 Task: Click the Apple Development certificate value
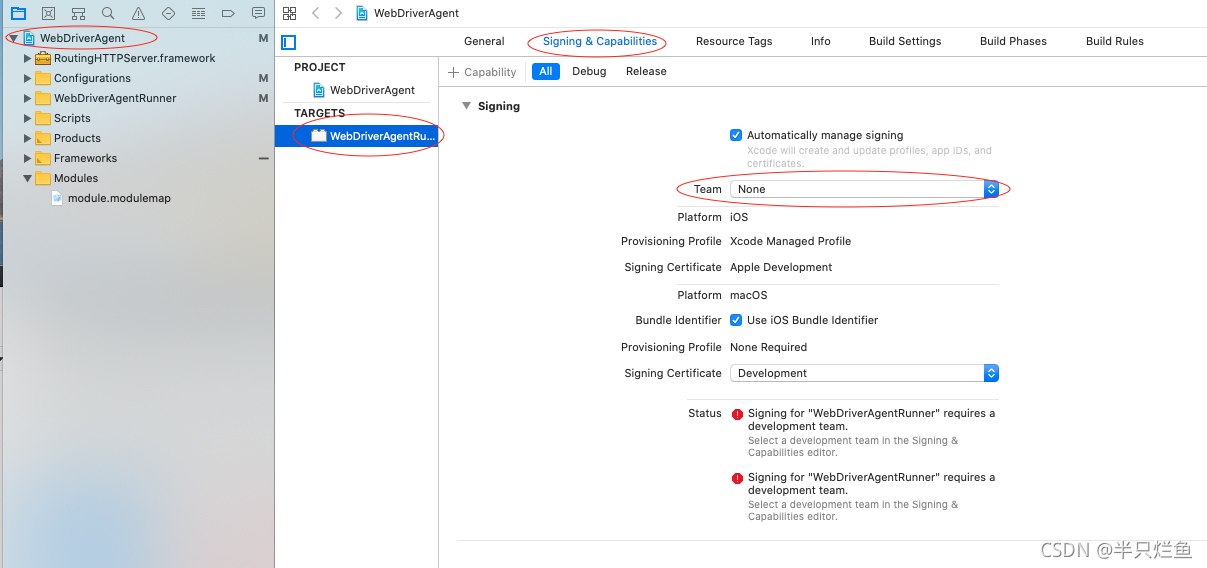781,267
